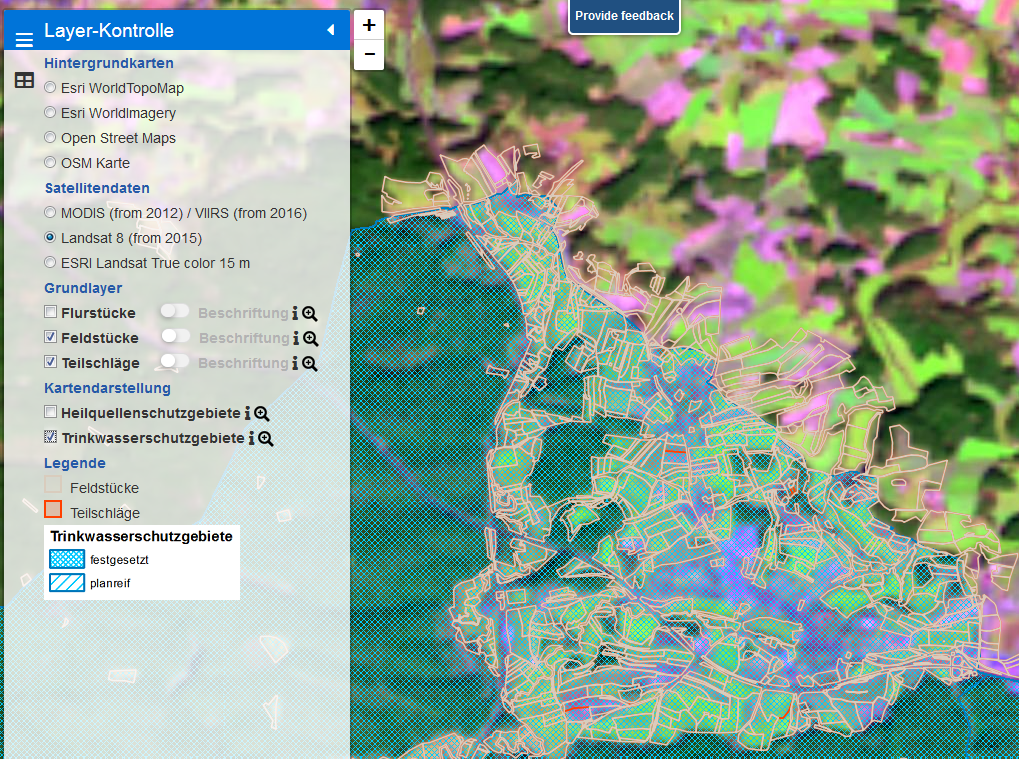This screenshot has width=1019, height=759.
Task: Zoom to the Teilschläge layer with the magnifier
Action: pos(311,364)
